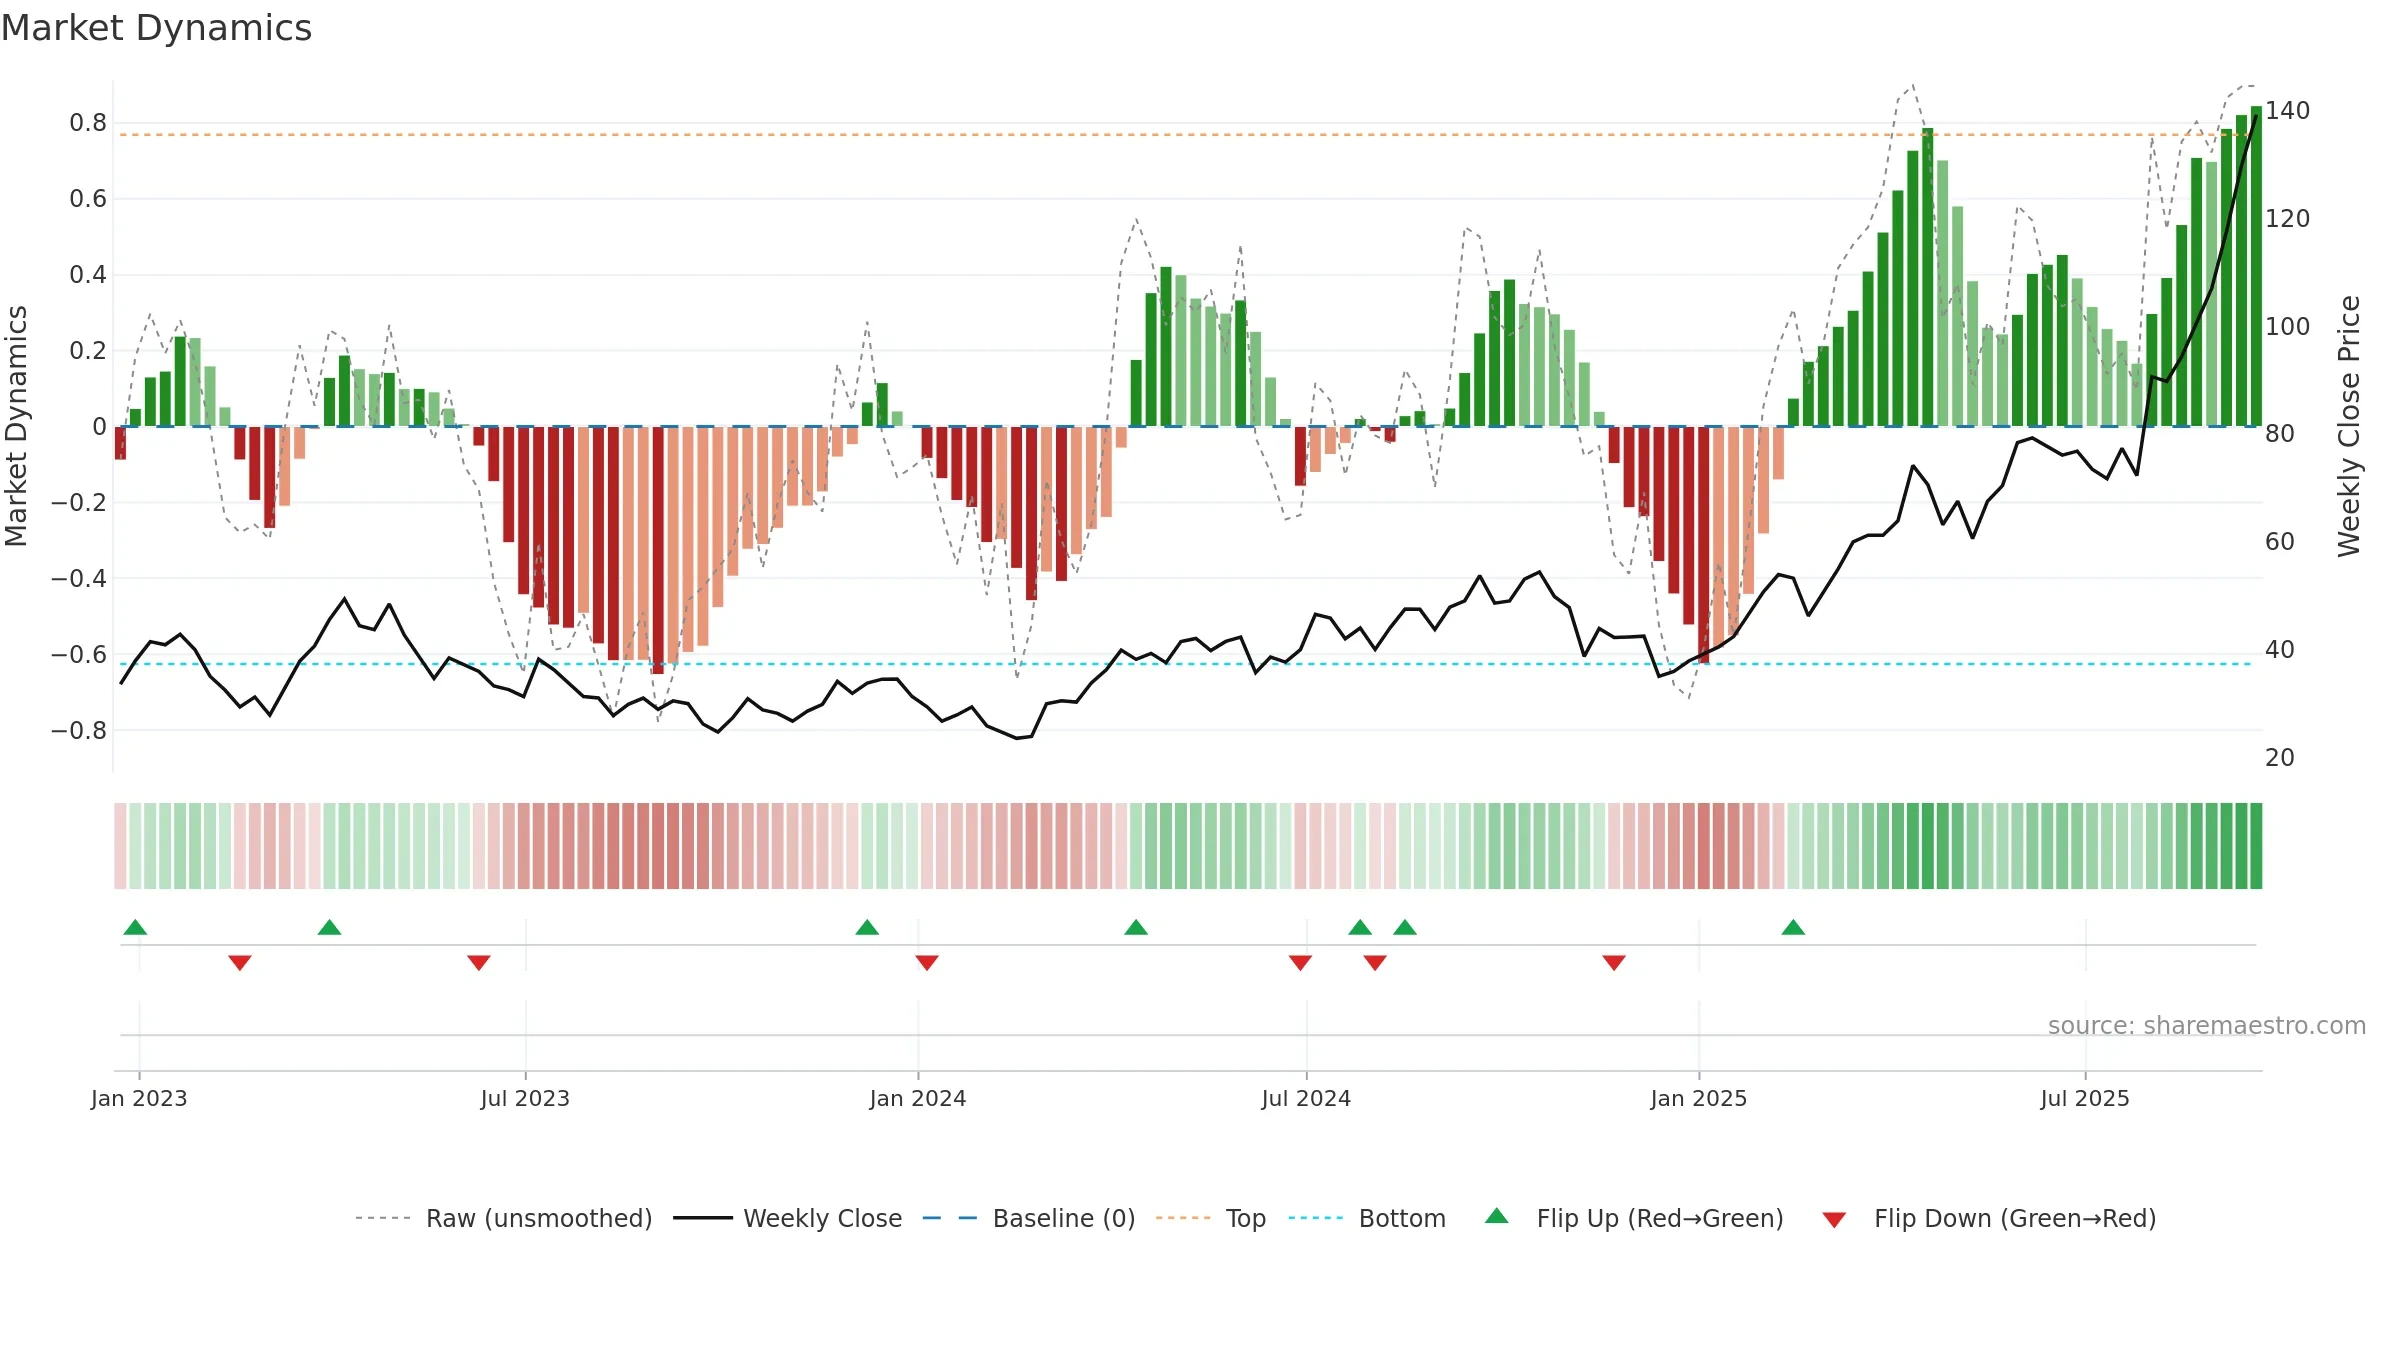Click the 'Weekly Close Price' right axis title

coord(2349,426)
